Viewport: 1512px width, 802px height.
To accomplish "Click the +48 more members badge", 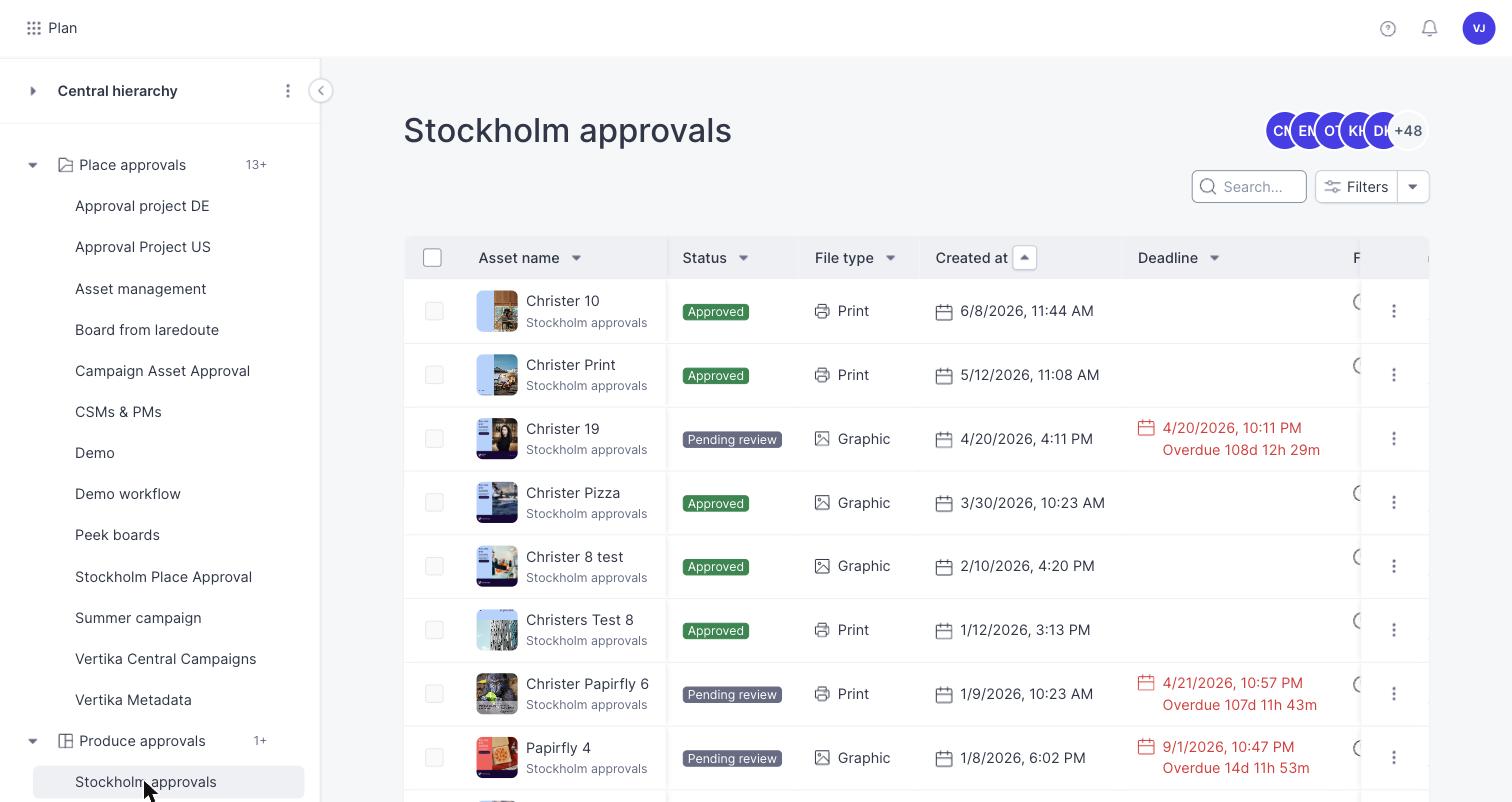I will (1408, 131).
